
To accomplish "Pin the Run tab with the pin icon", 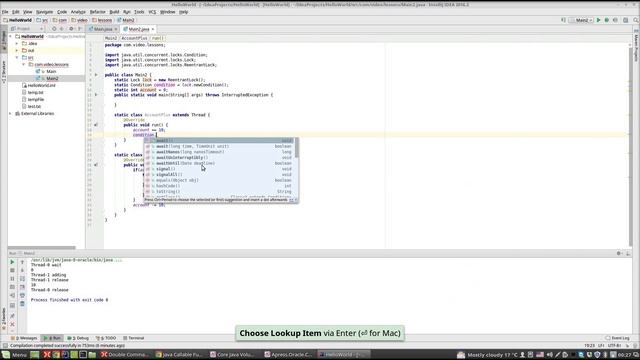I will coord(12,316).
